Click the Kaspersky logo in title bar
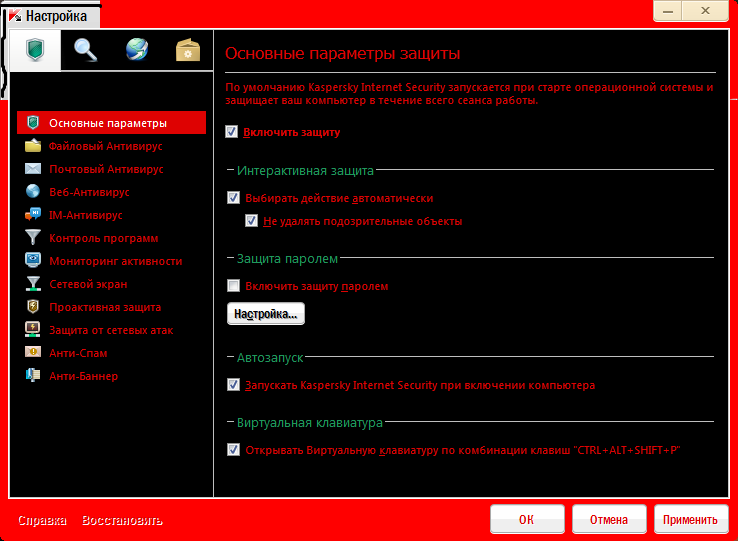 click(15, 16)
